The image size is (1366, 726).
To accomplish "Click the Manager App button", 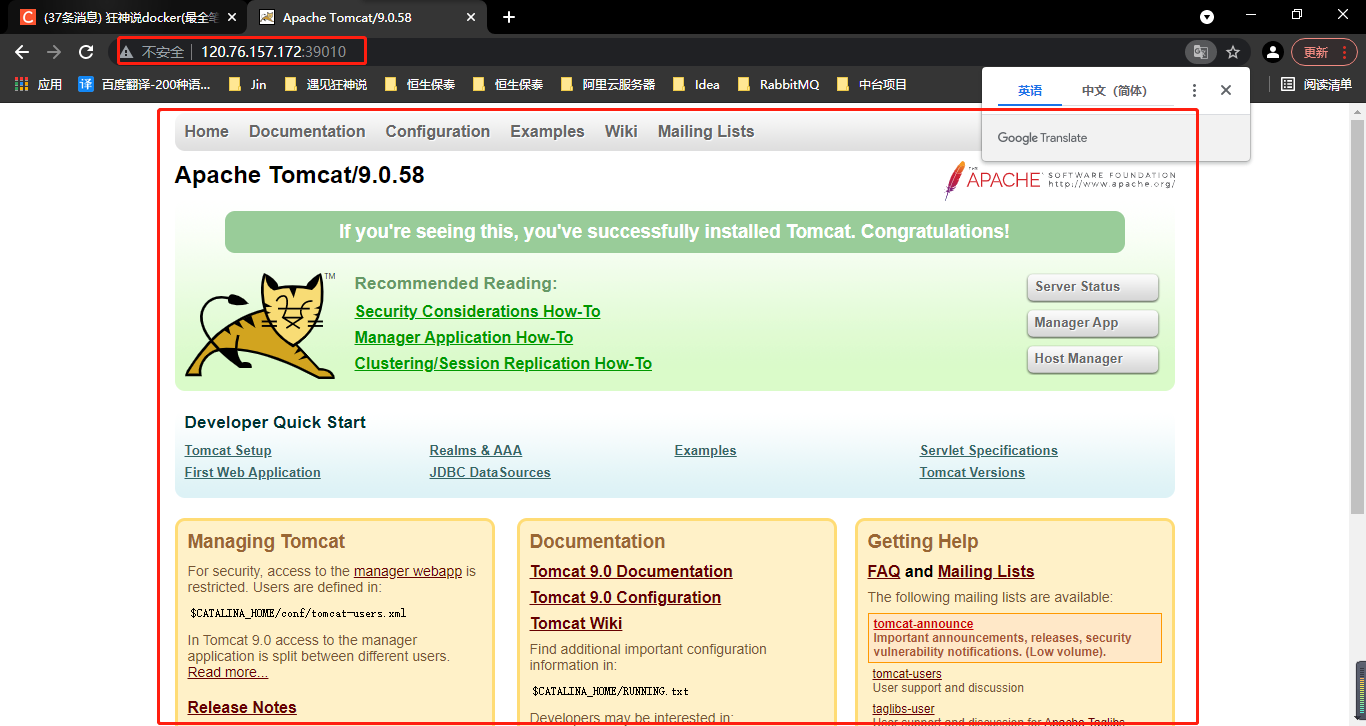I will (x=1092, y=323).
